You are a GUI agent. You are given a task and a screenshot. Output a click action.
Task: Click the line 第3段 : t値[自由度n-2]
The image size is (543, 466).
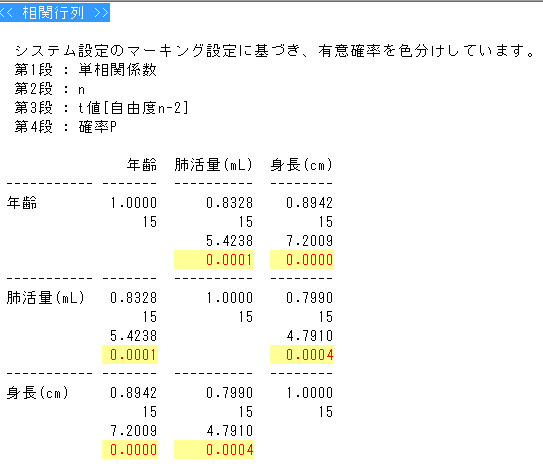[101, 108]
